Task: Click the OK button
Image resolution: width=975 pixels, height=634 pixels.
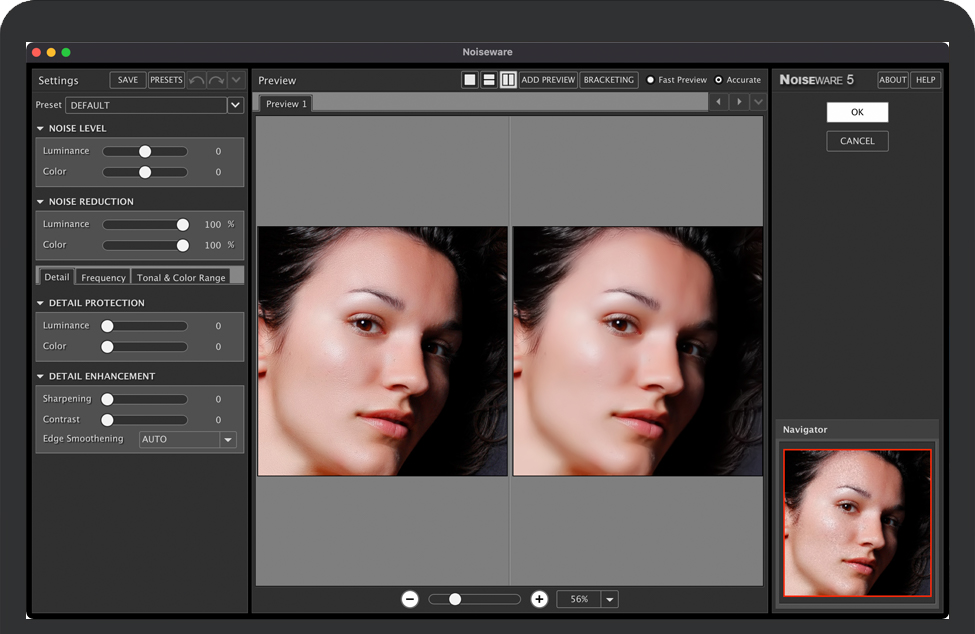Action: (x=857, y=112)
